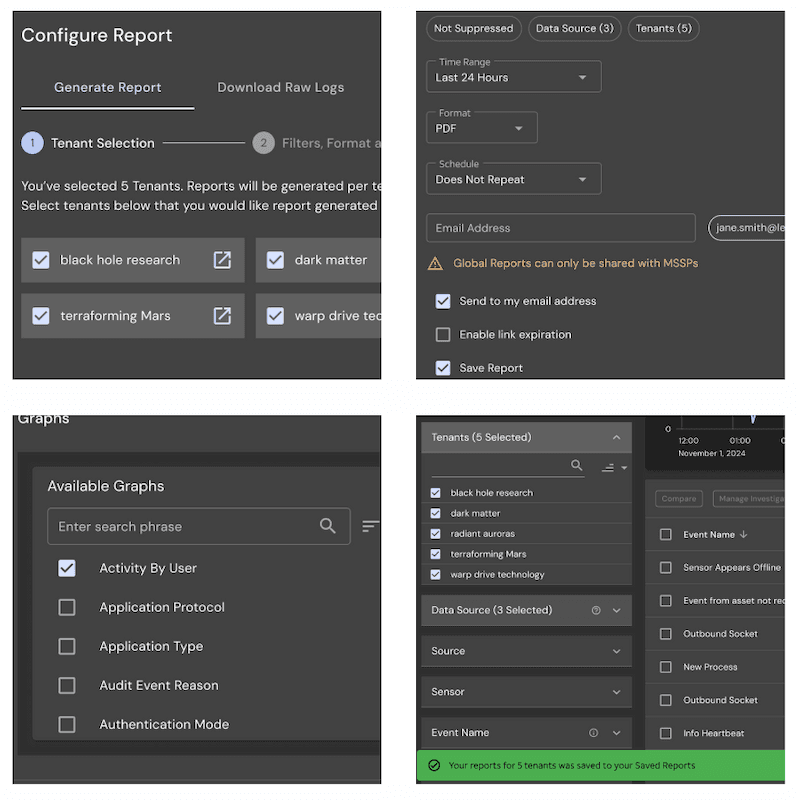Image resolution: width=800 pixels, height=800 pixels.
Task: Click help icon on Data Source filter
Action: [596, 610]
